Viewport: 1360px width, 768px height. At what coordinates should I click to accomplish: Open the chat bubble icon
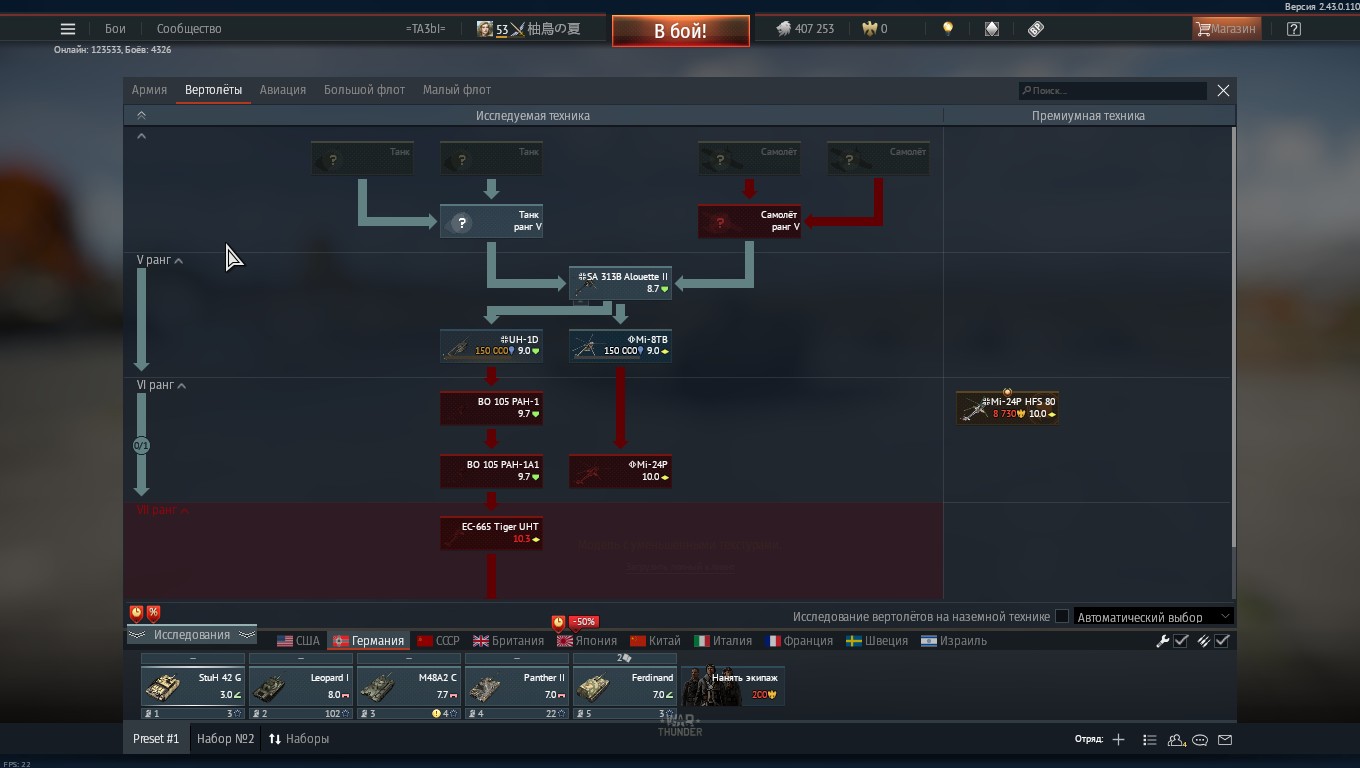coord(1200,740)
